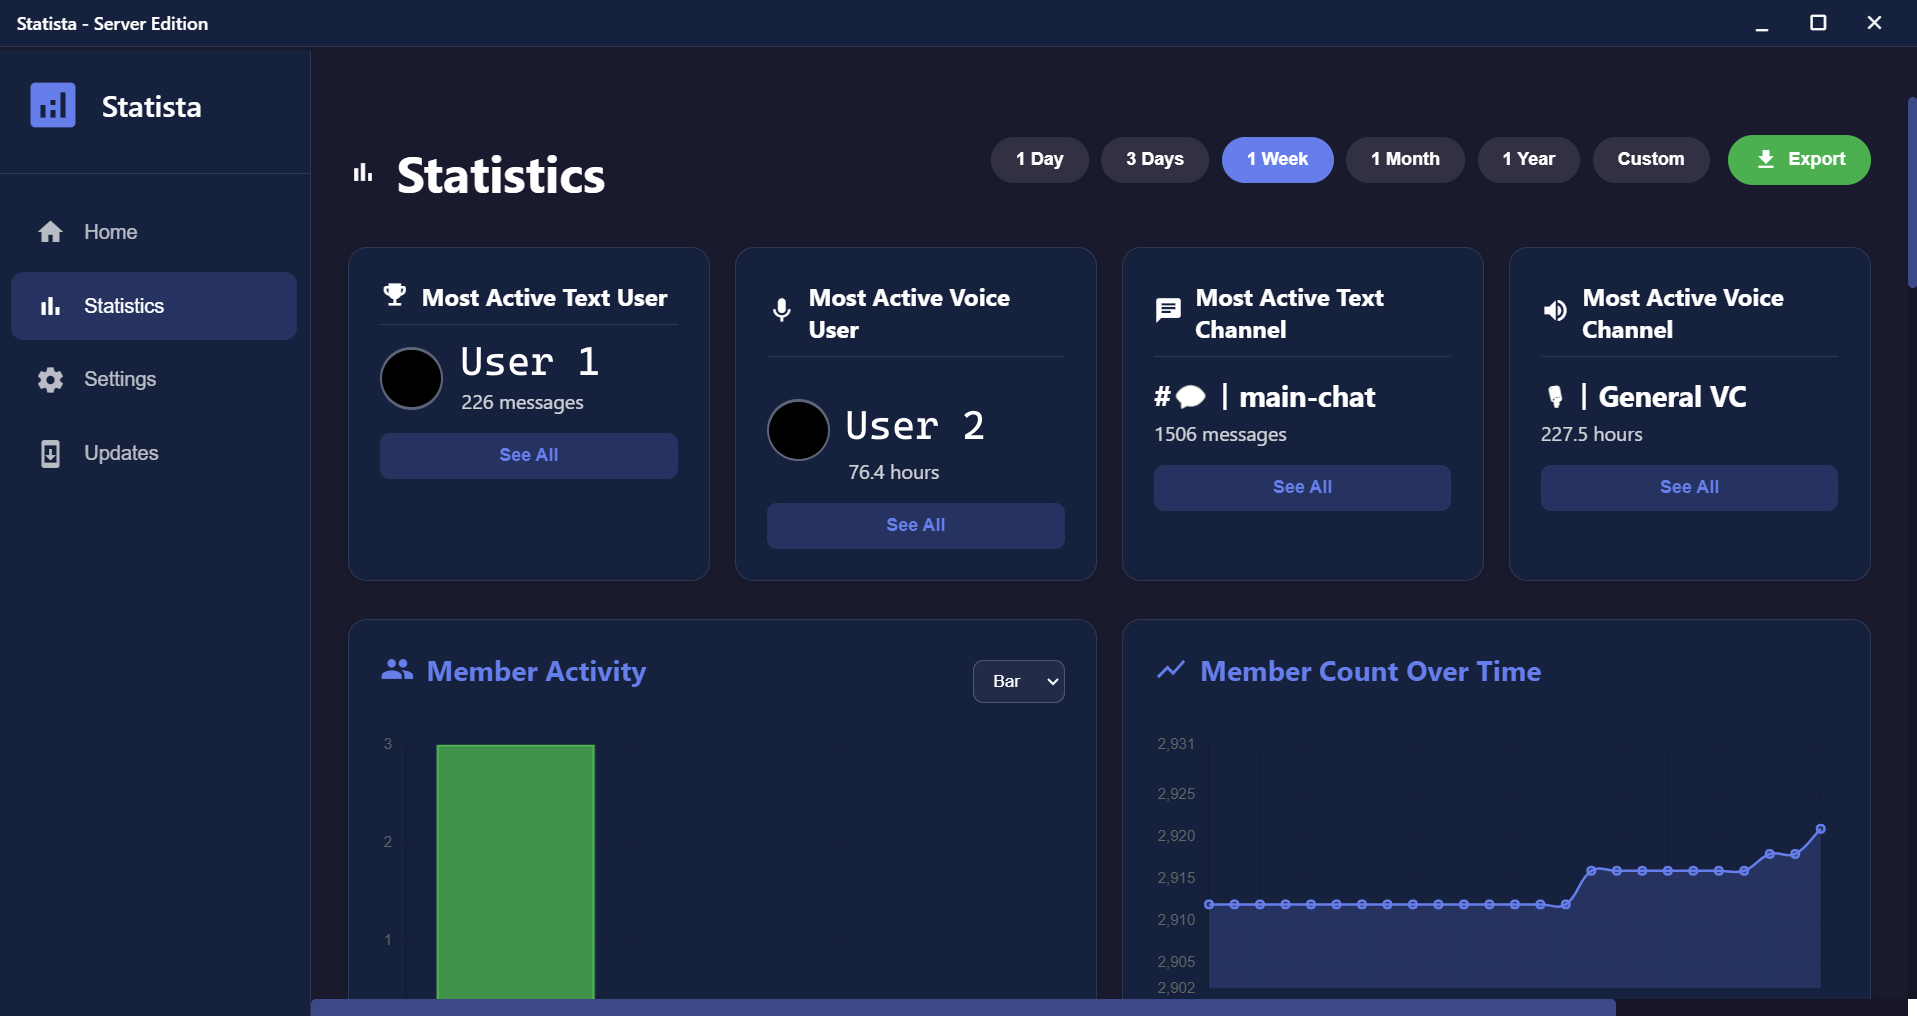Click See All under User 1
Screen dimensions: 1917x1016
528,455
